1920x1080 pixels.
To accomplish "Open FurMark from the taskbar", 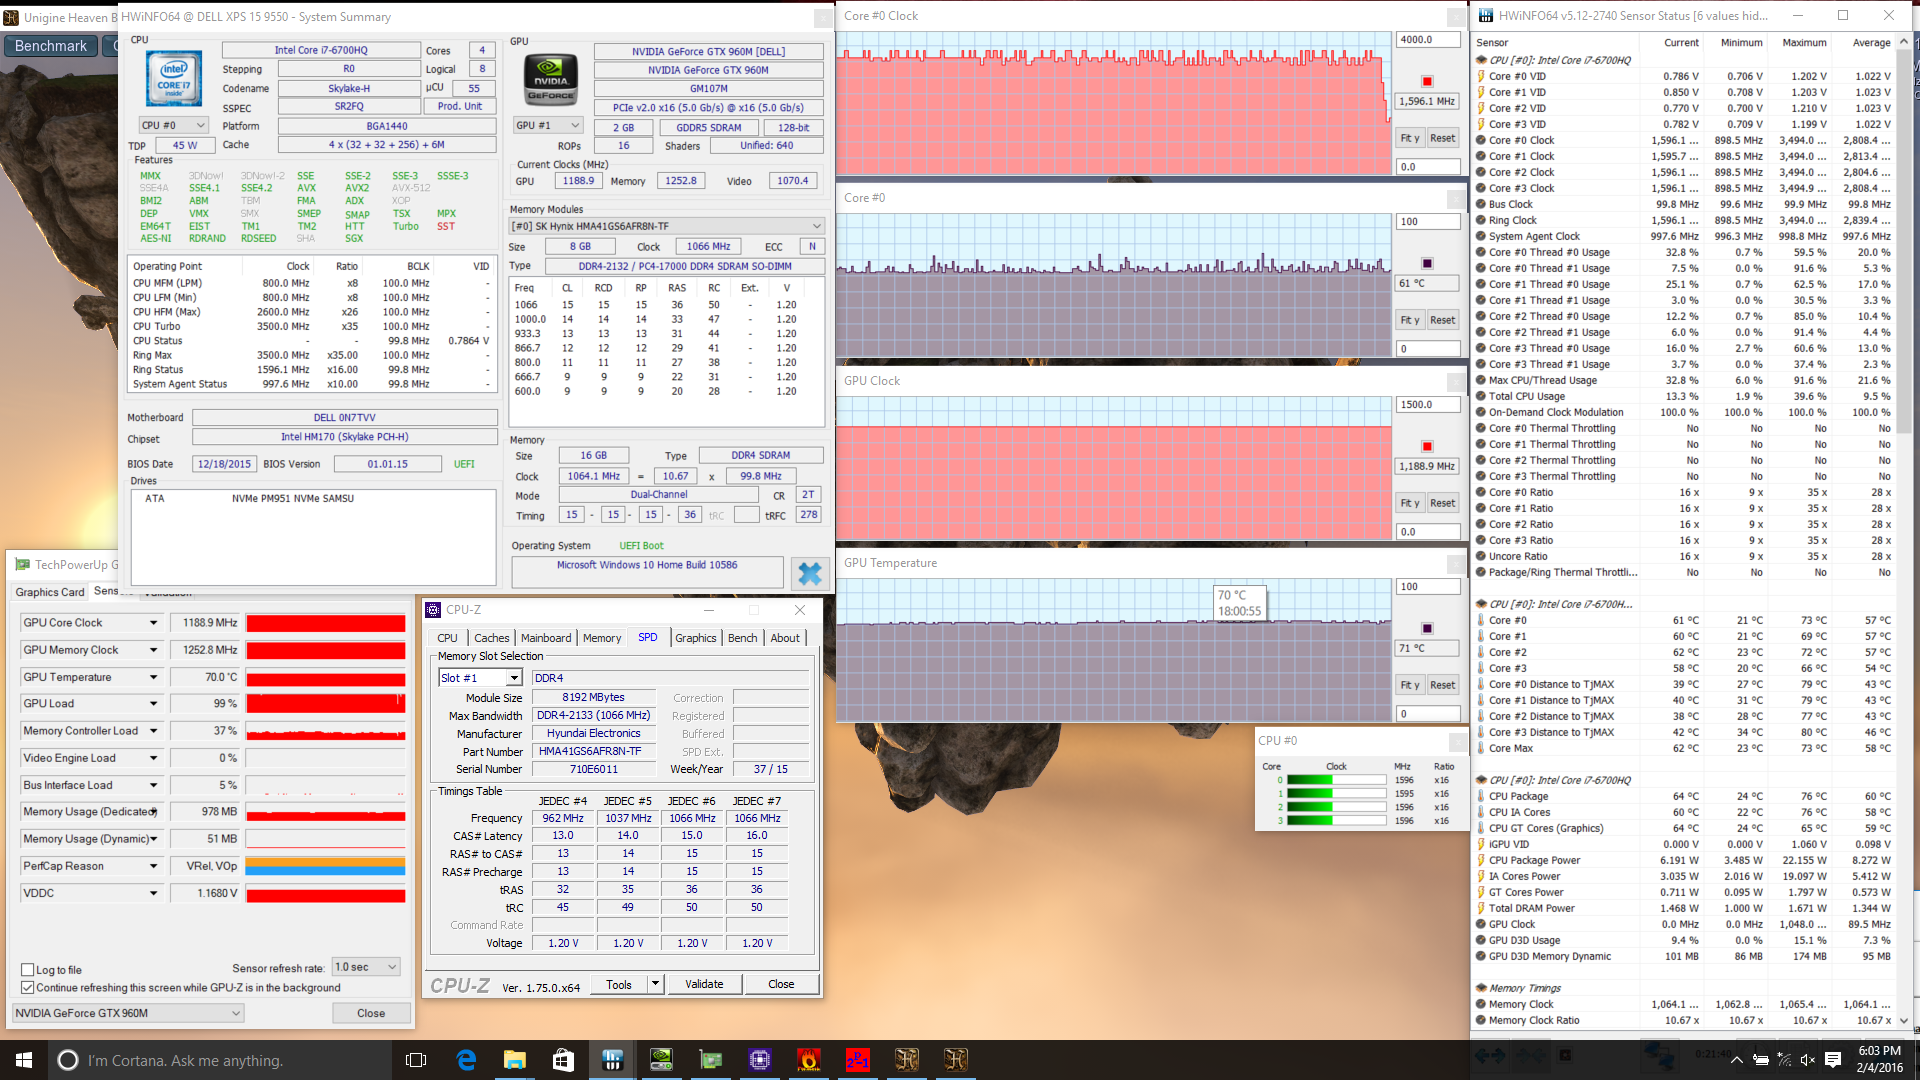I will pos(809,1060).
